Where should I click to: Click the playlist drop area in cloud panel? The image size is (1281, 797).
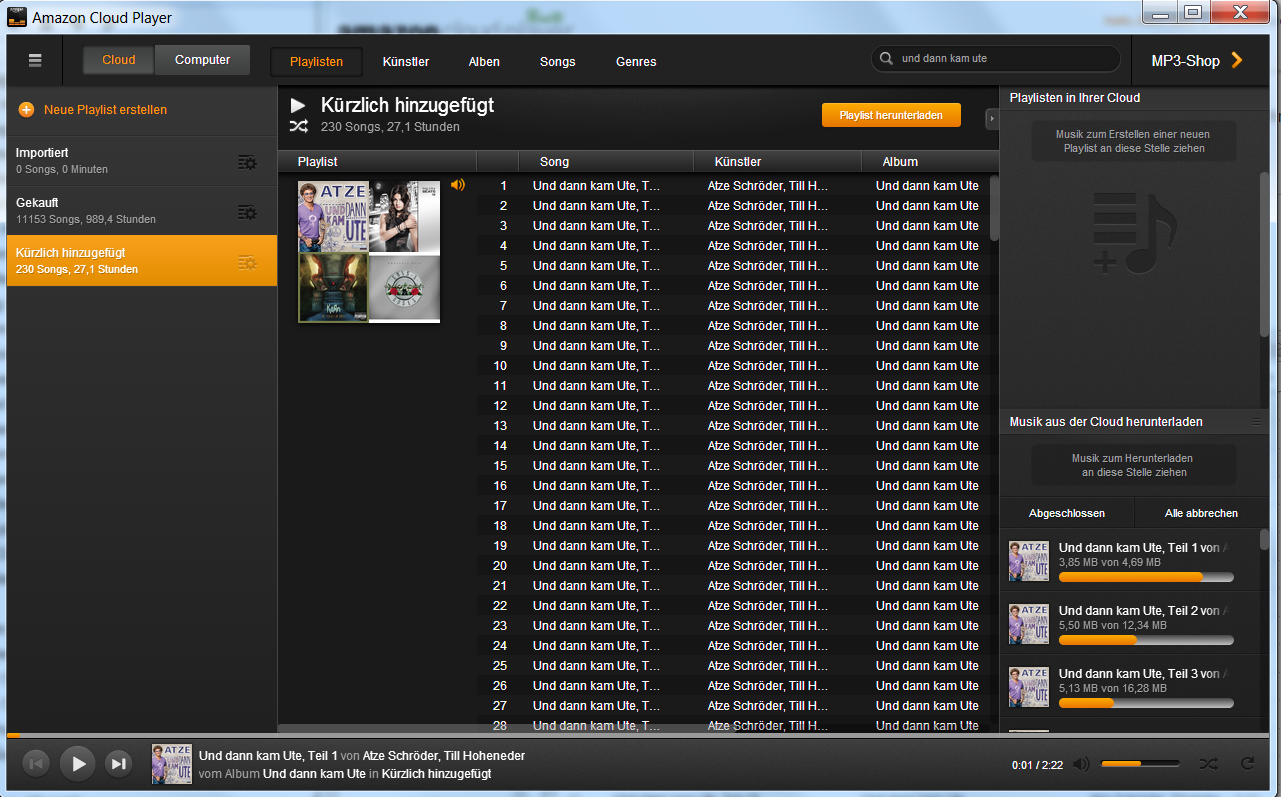click(x=1134, y=141)
